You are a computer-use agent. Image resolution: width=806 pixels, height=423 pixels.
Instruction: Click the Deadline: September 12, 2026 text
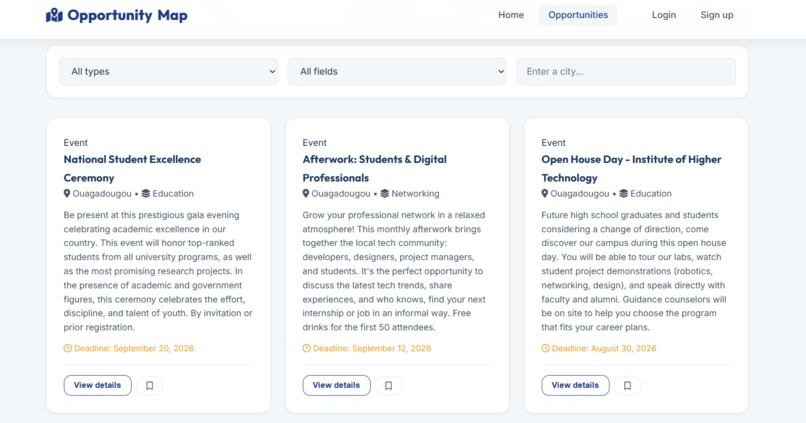click(x=372, y=348)
